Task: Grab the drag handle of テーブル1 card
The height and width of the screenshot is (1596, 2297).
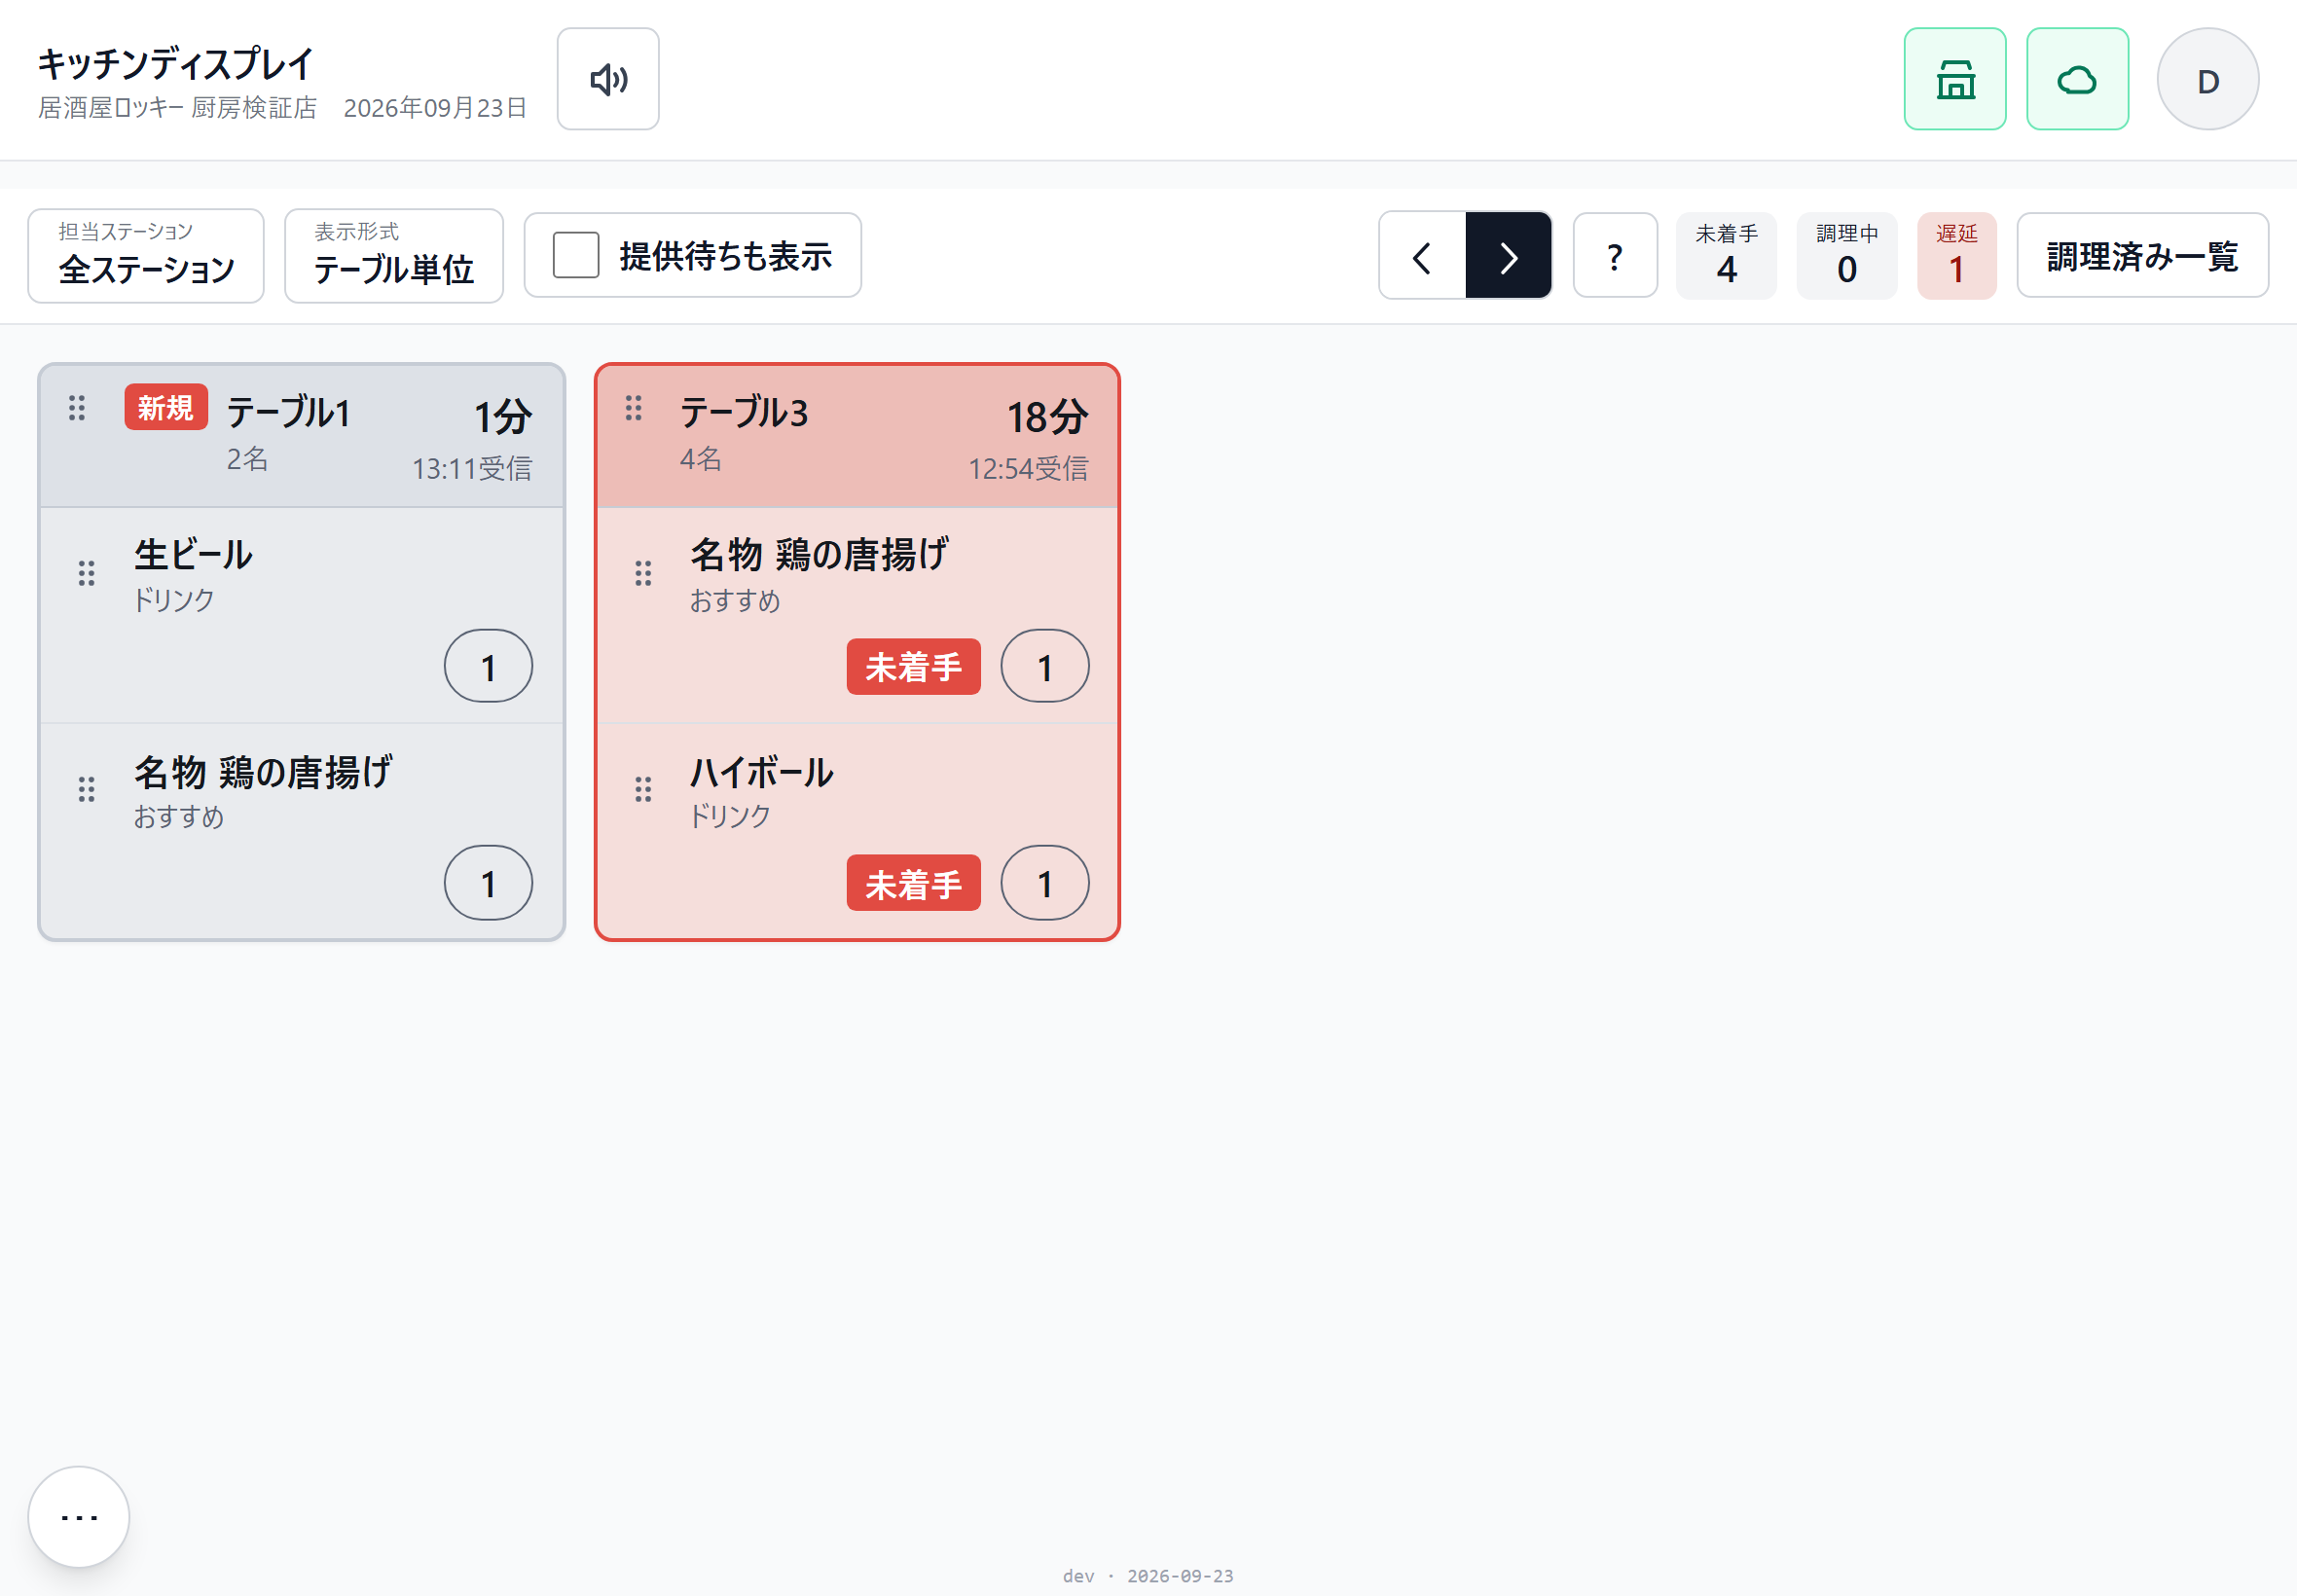Action: (x=77, y=408)
